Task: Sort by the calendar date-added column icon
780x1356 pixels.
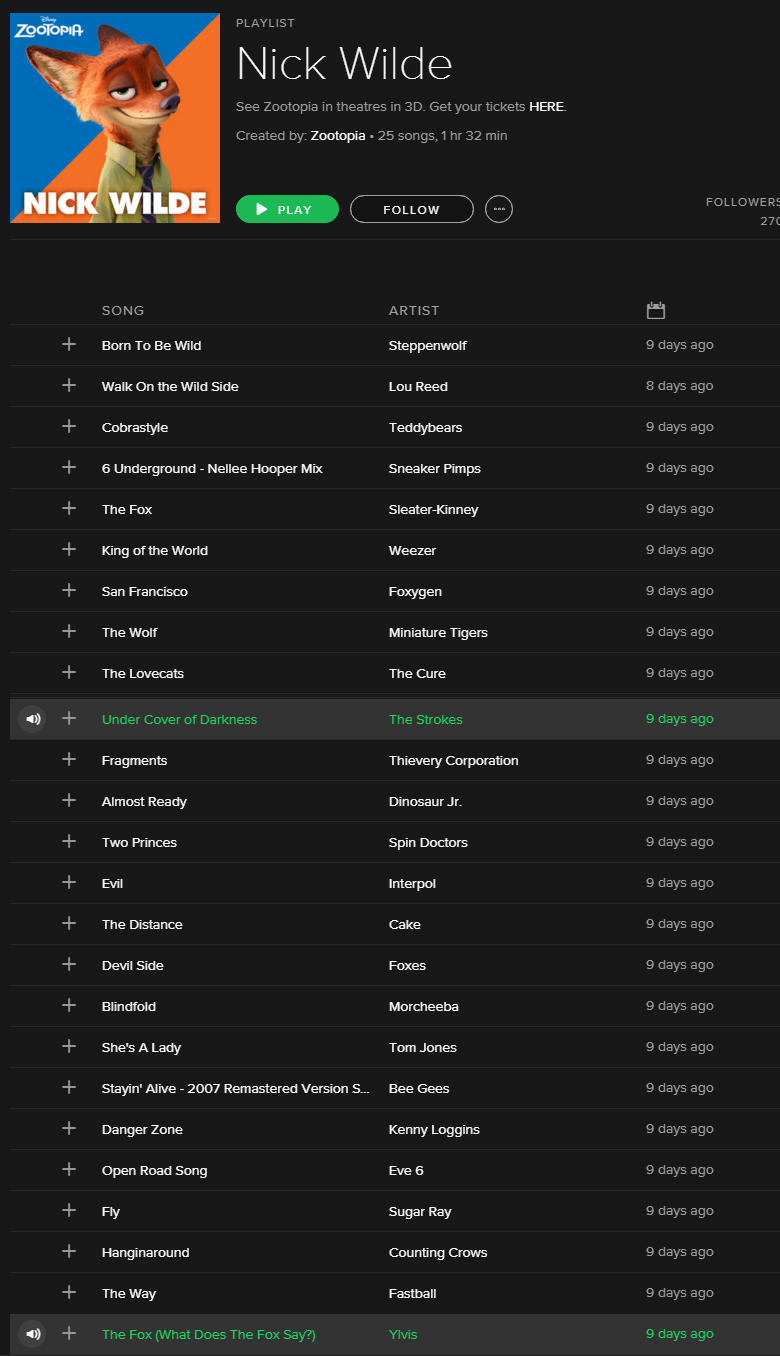Action: click(x=656, y=311)
